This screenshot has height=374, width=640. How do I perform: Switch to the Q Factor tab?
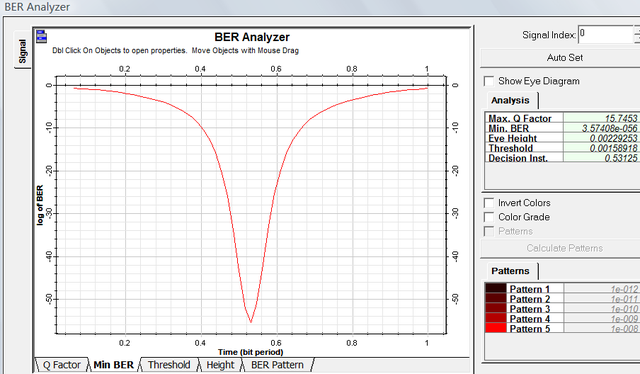(x=61, y=365)
